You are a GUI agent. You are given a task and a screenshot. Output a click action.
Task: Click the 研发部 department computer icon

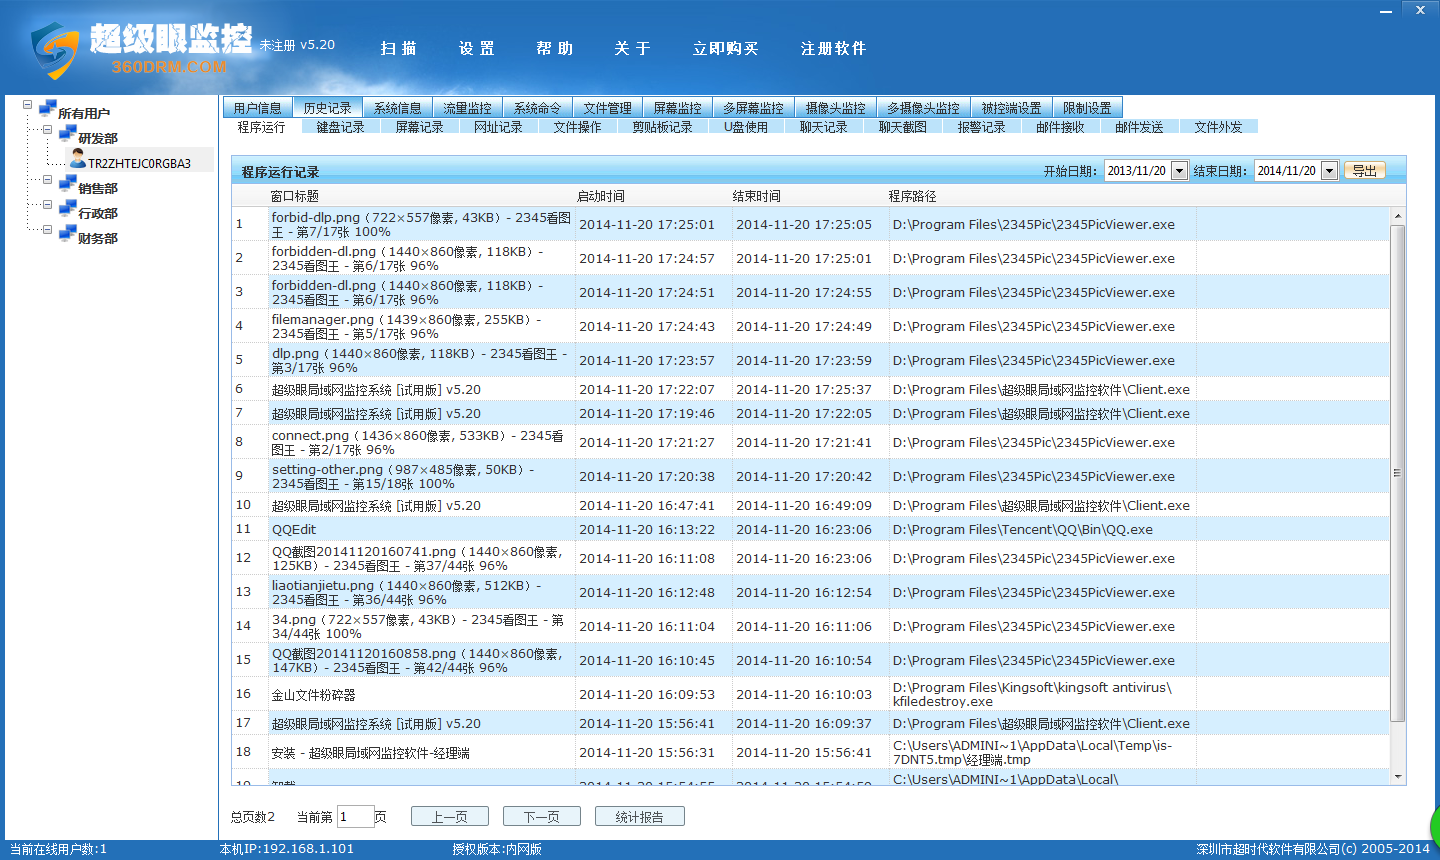pyautogui.click(x=67, y=134)
